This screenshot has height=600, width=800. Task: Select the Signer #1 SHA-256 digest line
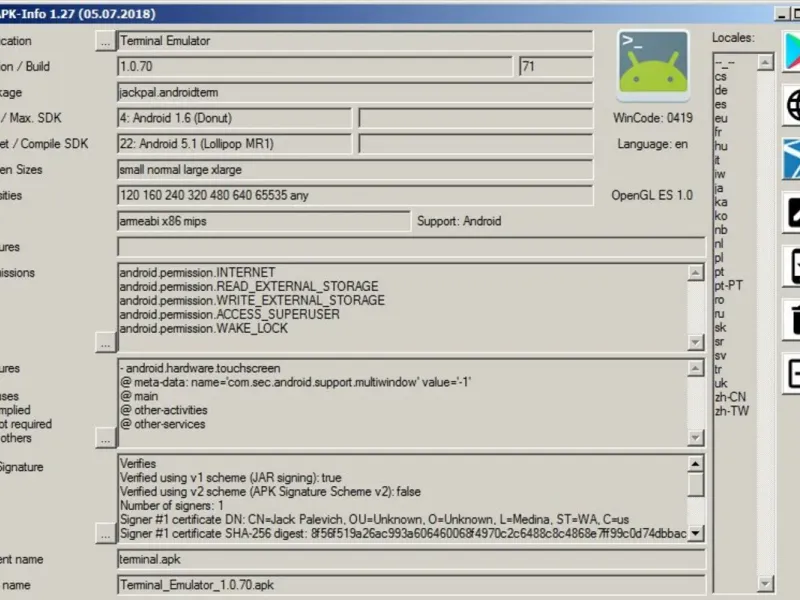(403, 534)
